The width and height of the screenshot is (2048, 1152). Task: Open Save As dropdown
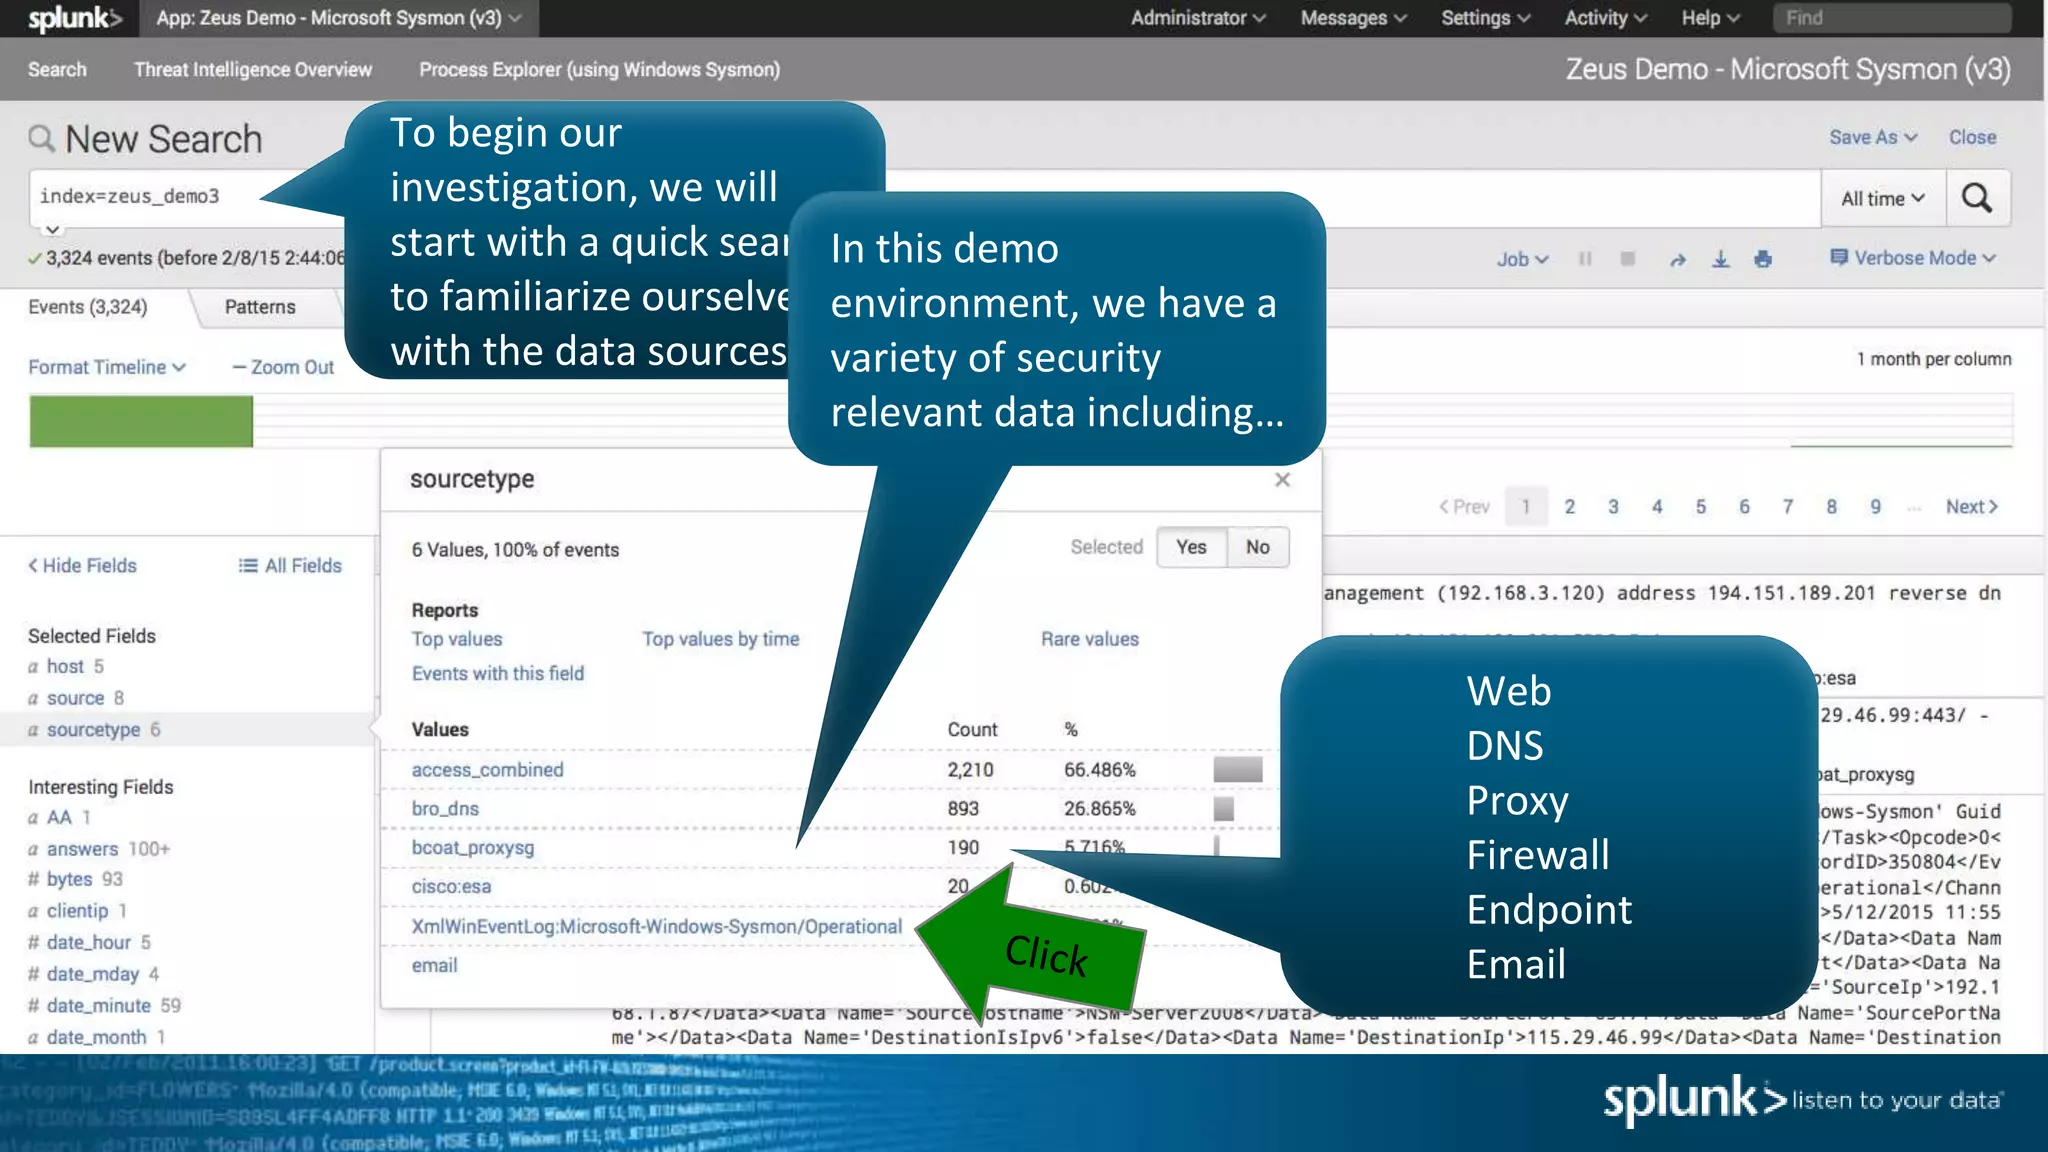click(x=1873, y=137)
